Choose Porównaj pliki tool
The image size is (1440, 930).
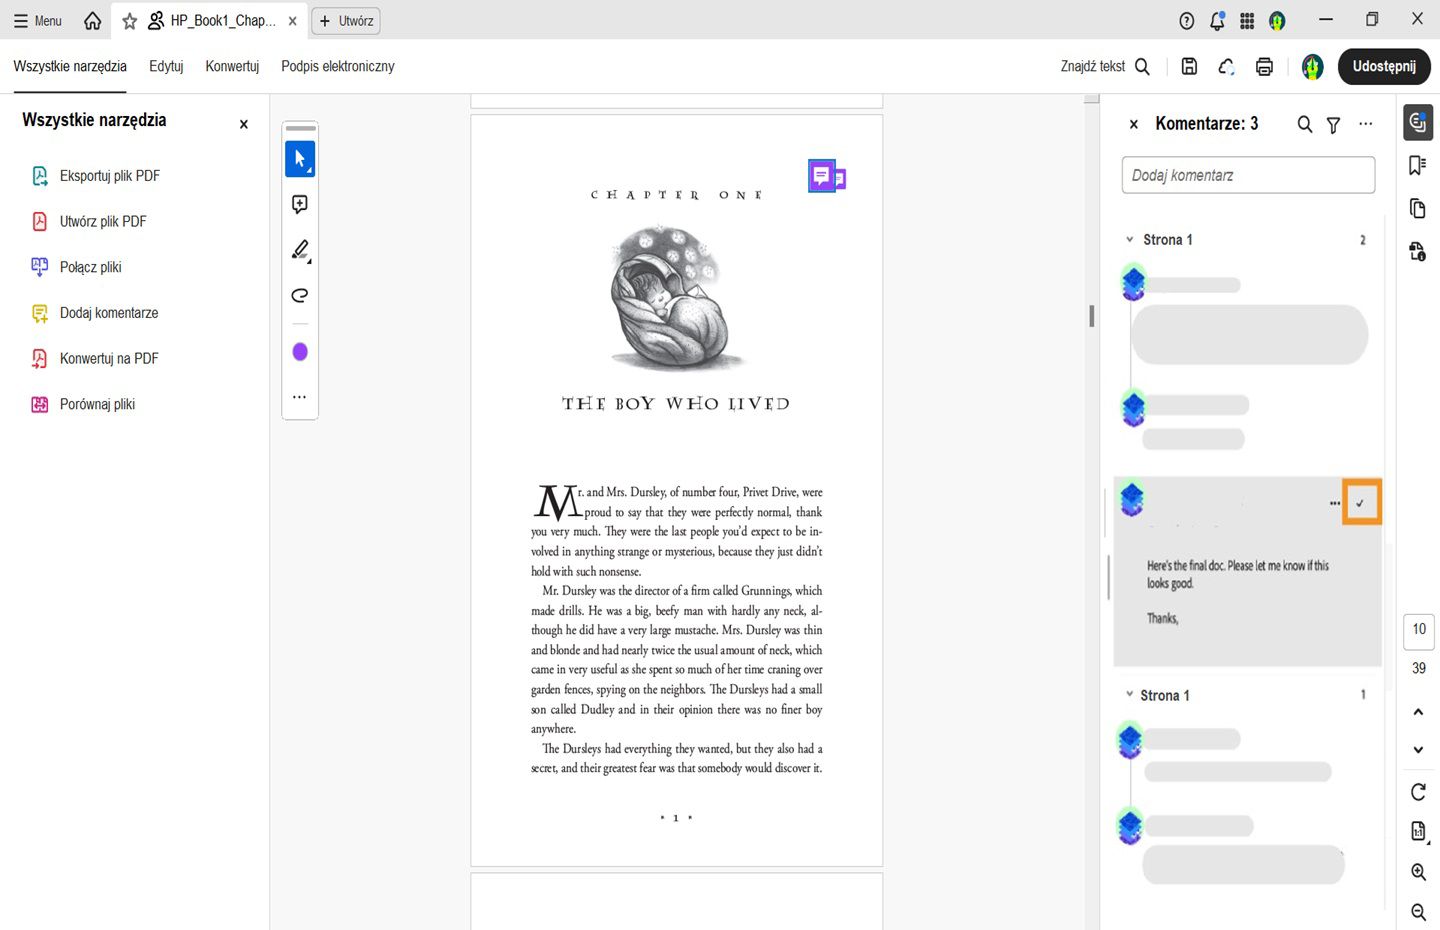click(x=83, y=404)
